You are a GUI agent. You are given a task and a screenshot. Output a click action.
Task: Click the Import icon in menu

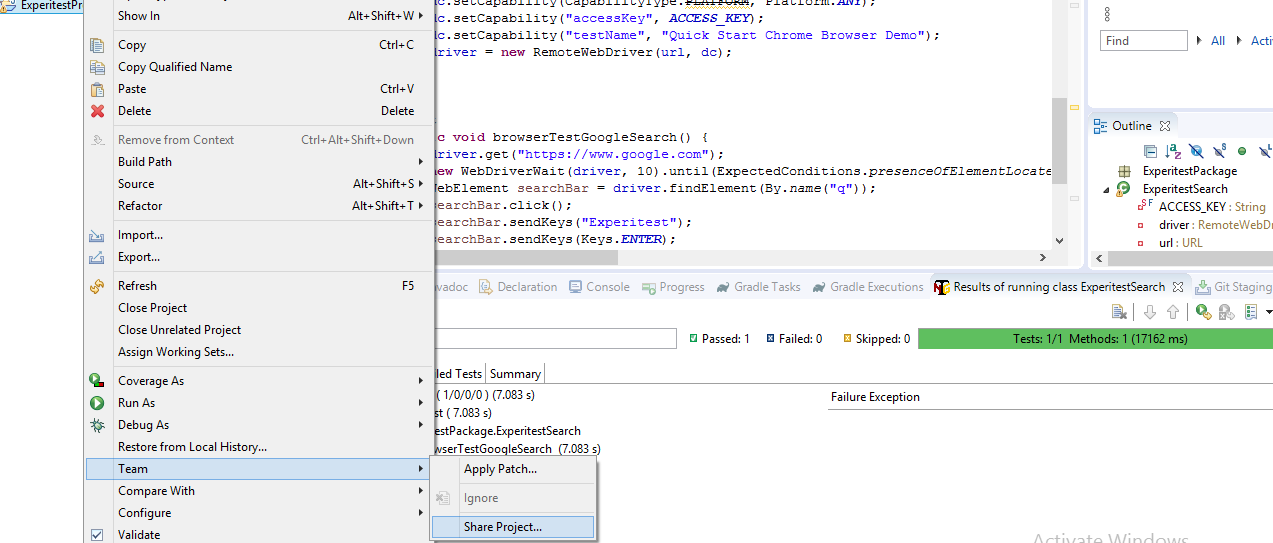[97, 235]
